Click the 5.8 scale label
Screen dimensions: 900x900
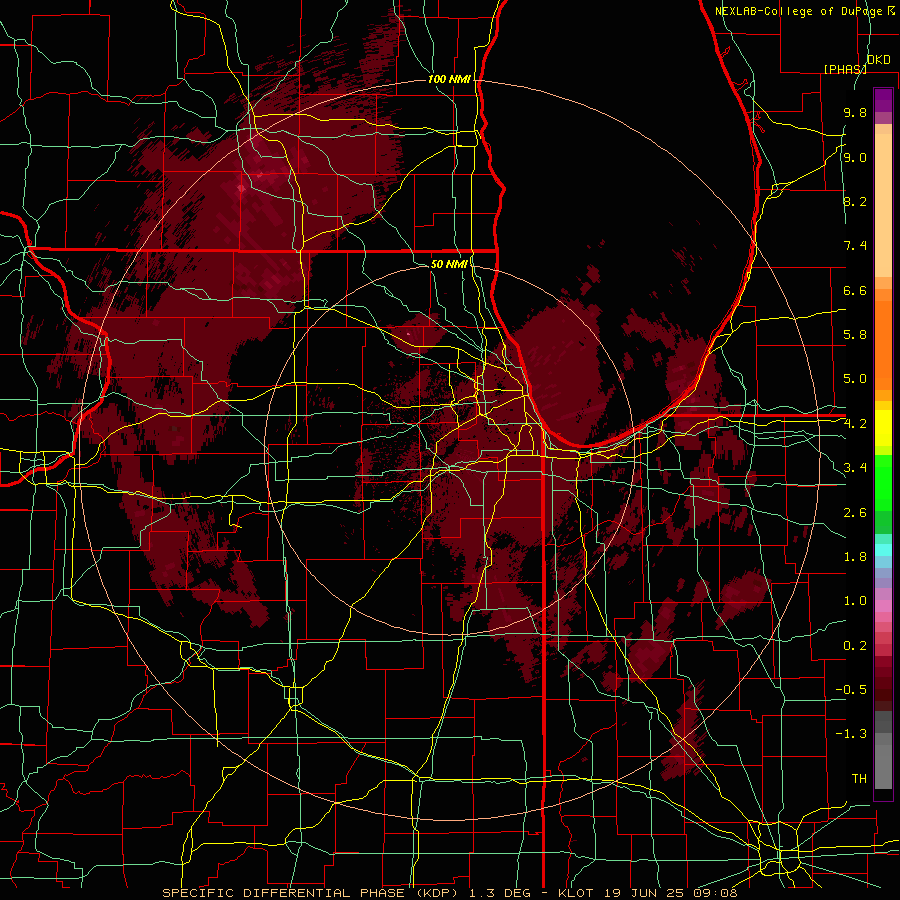click(855, 335)
